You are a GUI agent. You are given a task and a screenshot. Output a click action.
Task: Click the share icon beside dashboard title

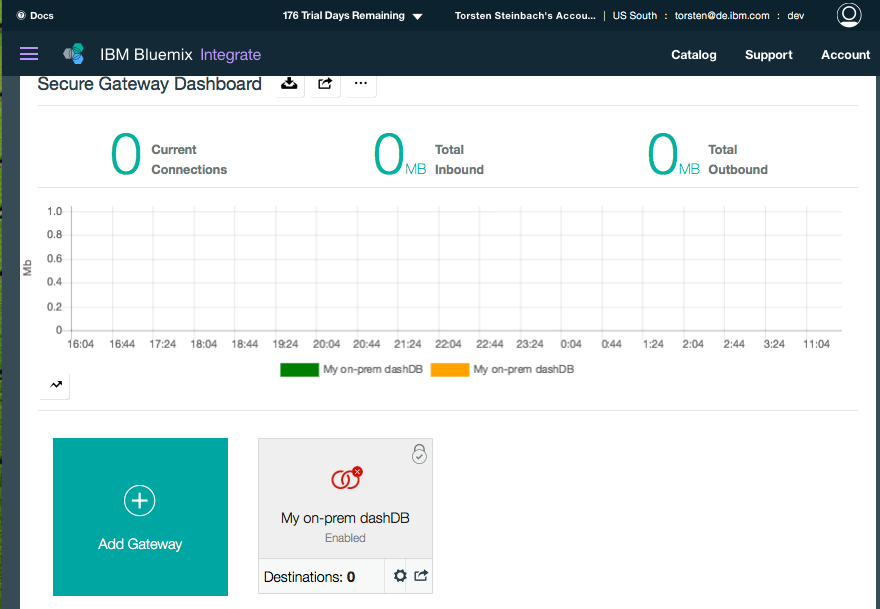(326, 84)
